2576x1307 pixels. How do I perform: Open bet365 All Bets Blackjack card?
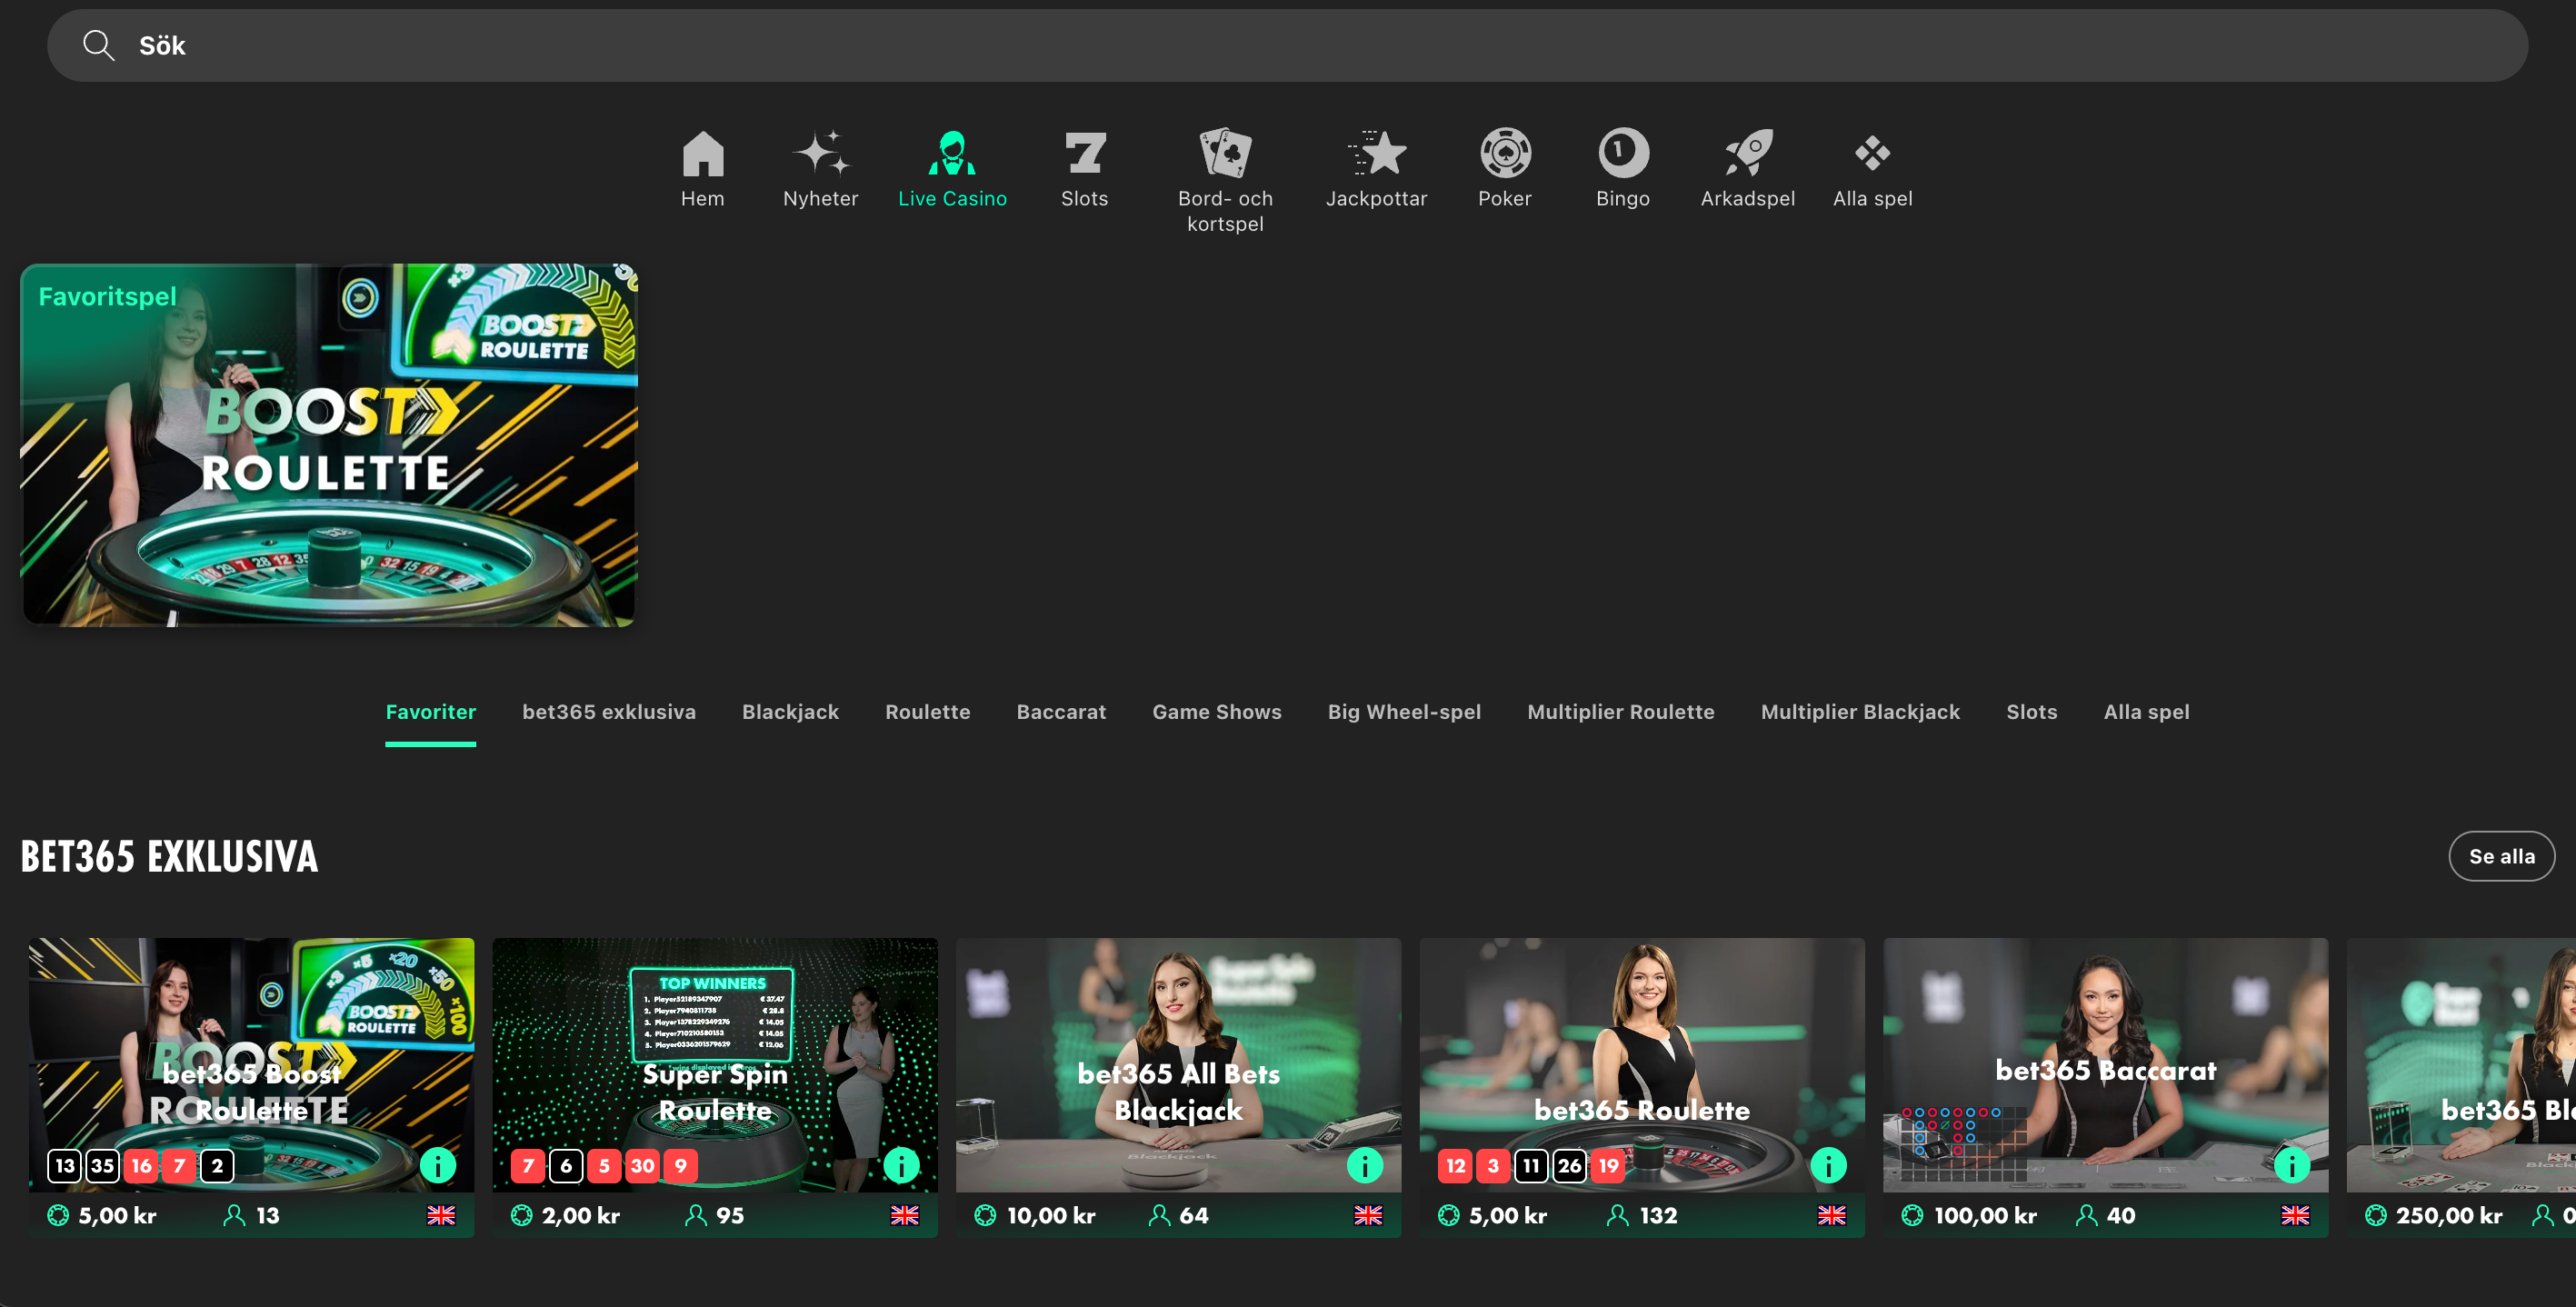(1178, 1087)
